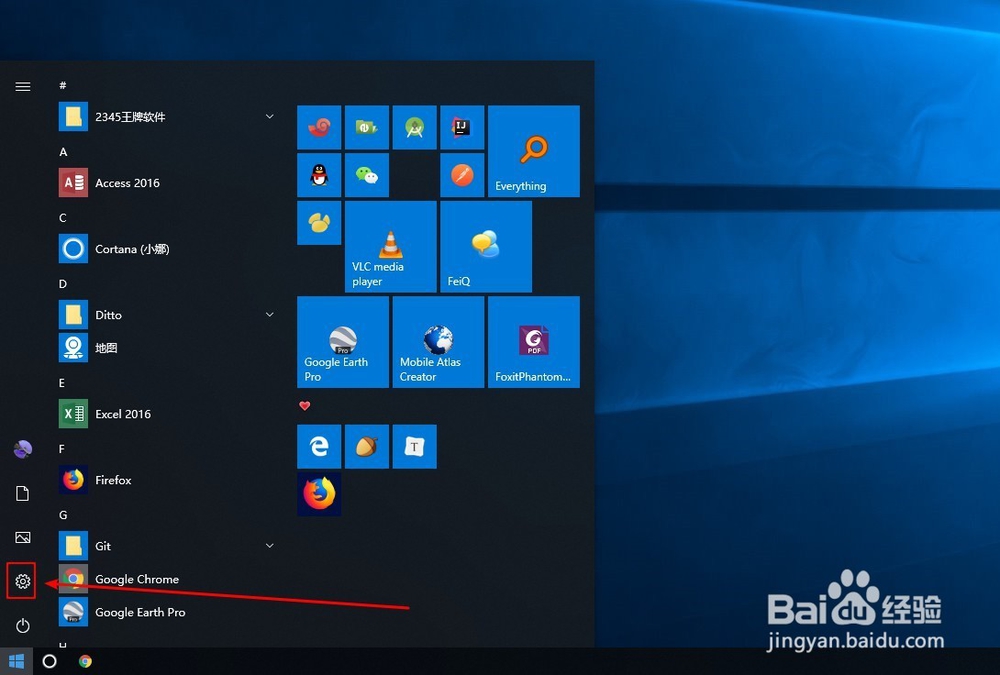The width and height of the screenshot is (1000, 675).
Task: Launch Excel 2016 from the app list
Action: (x=168, y=413)
